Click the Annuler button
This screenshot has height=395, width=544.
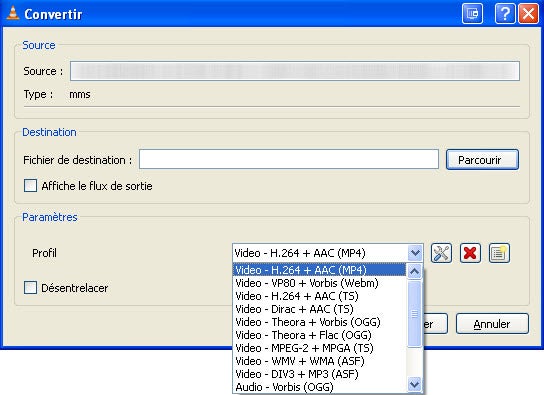pyautogui.click(x=492, y=324)
